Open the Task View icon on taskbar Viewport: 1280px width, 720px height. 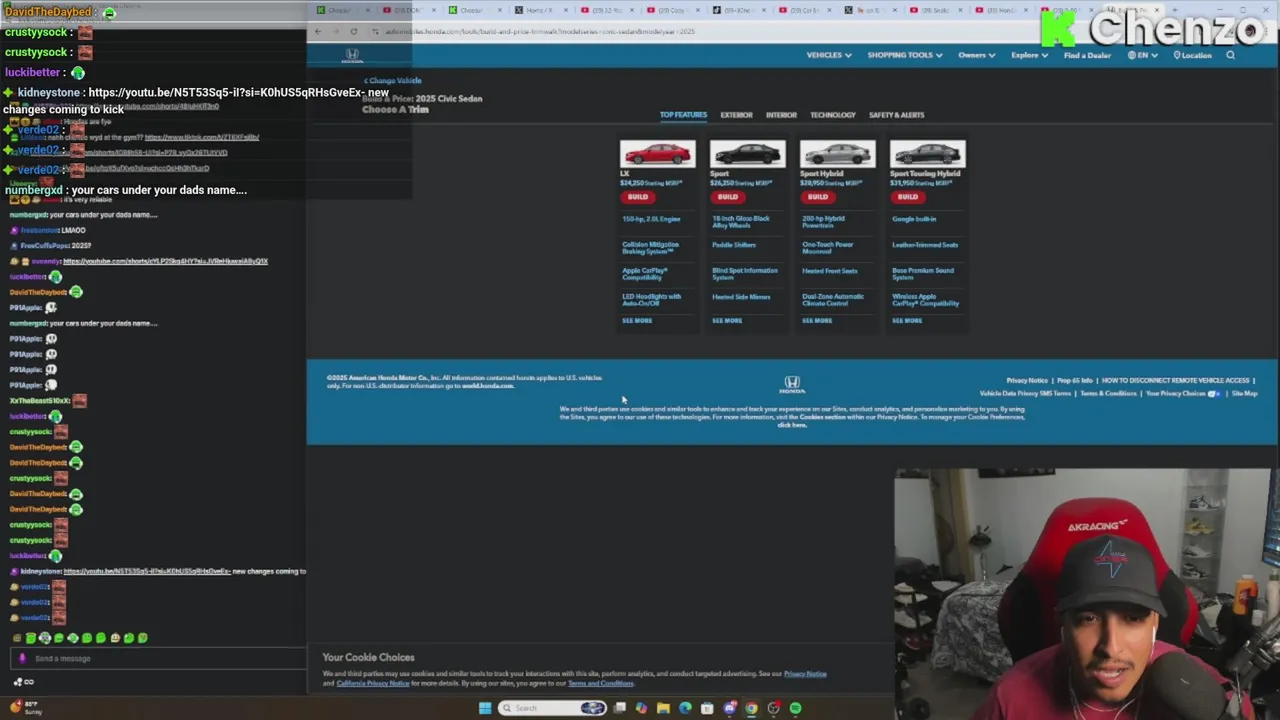[x=620, y=708]
